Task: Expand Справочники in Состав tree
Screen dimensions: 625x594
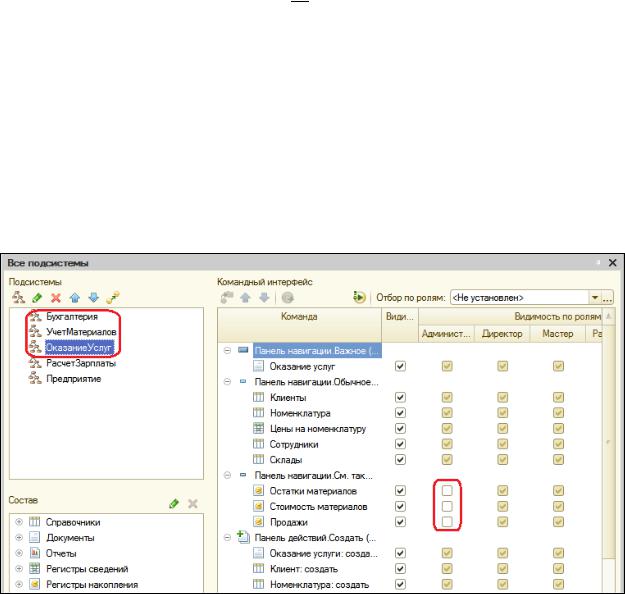Action: click(19, 522)
